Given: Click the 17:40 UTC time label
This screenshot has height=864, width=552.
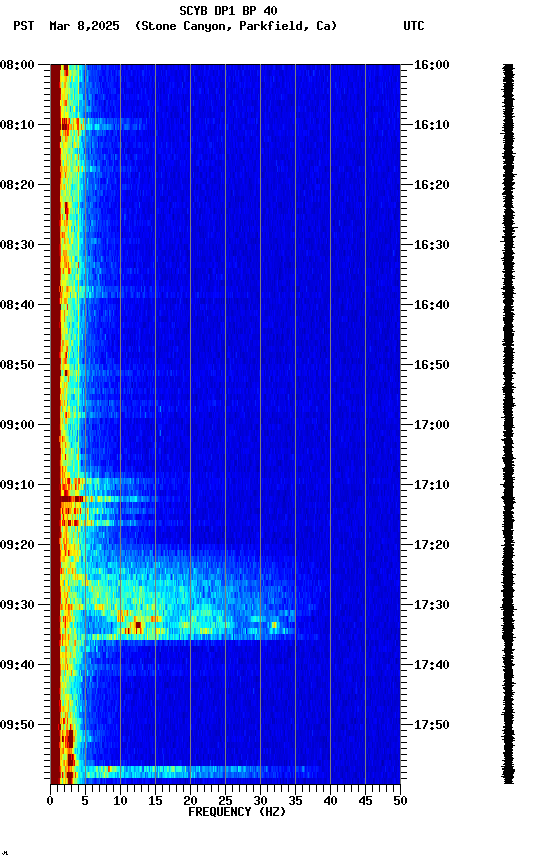Looking at the screenshot, I should (432, 666).
